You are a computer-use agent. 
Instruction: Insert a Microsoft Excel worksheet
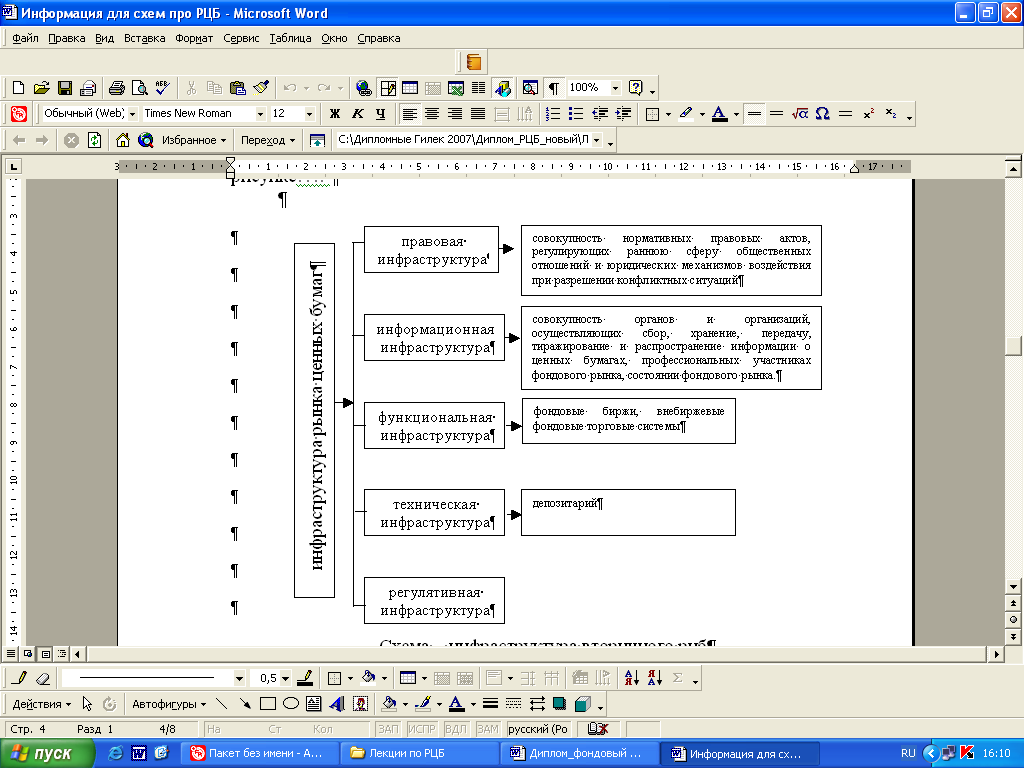pyautogui.click(x=456, y=88)
